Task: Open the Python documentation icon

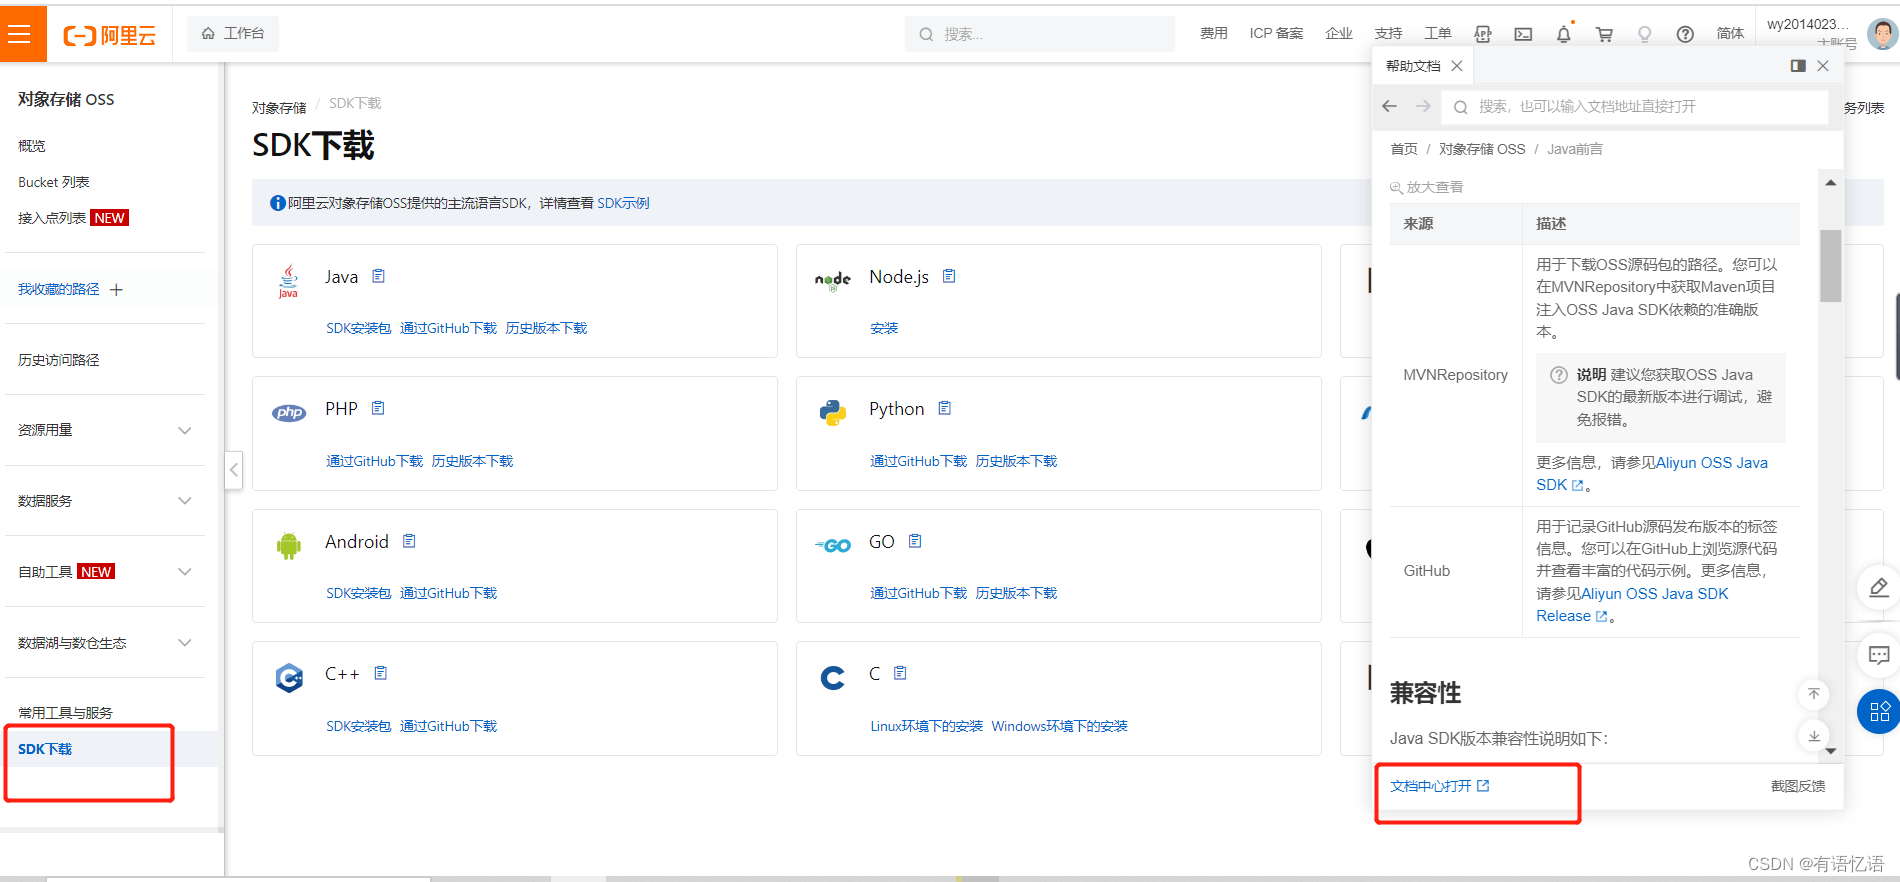Action: click(x=945, y=408)
